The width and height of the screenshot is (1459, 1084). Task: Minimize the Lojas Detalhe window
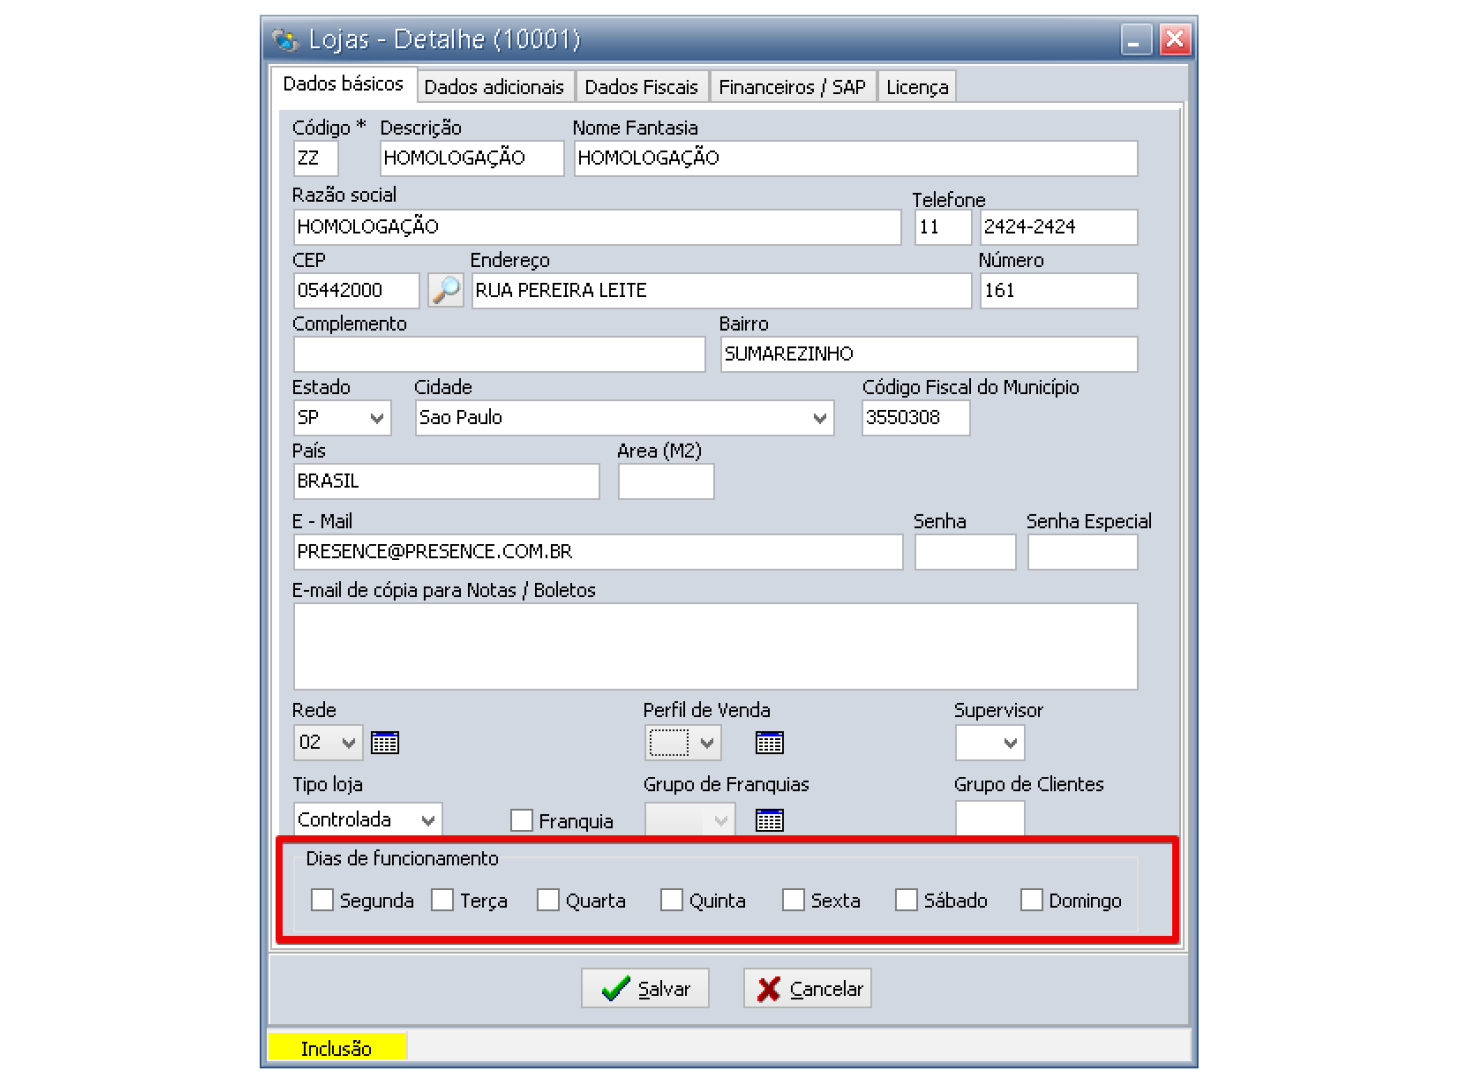coord(1135,40)
